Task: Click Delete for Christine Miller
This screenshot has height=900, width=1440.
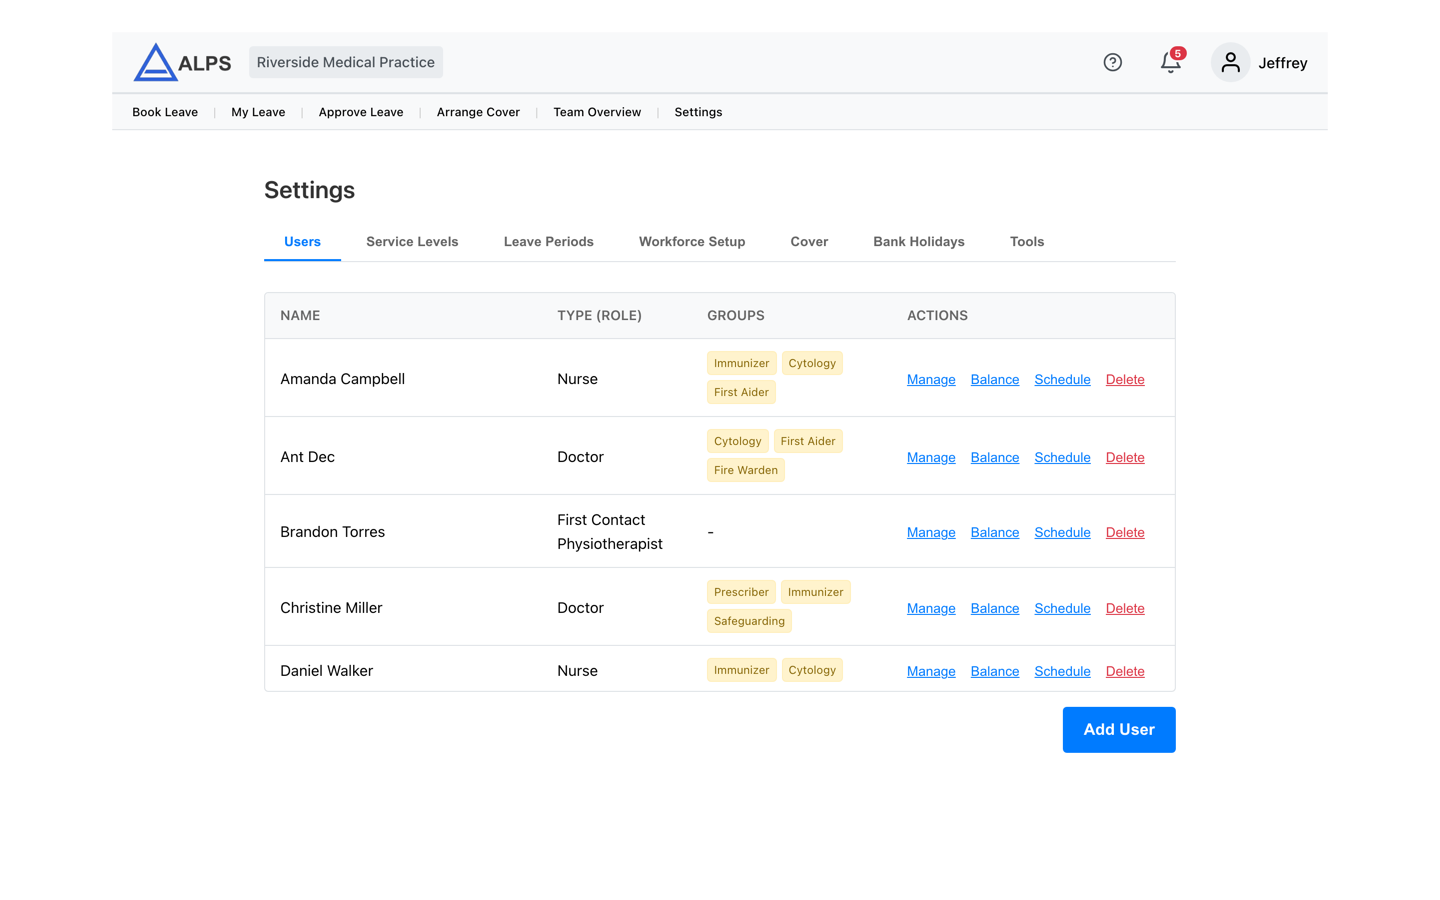Action: pyautogui.click(x=1125, y=608)
